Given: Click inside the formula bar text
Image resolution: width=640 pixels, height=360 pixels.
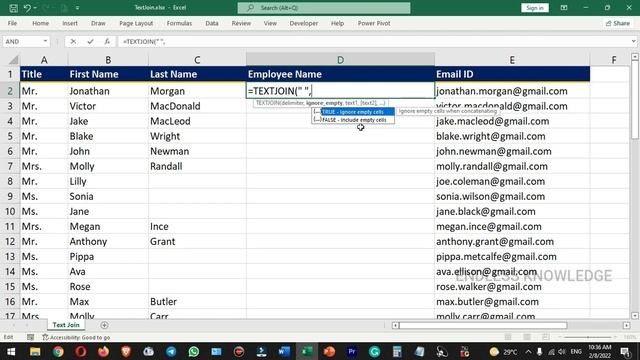Looking at the screenshot, I should [x=144, y=42].
